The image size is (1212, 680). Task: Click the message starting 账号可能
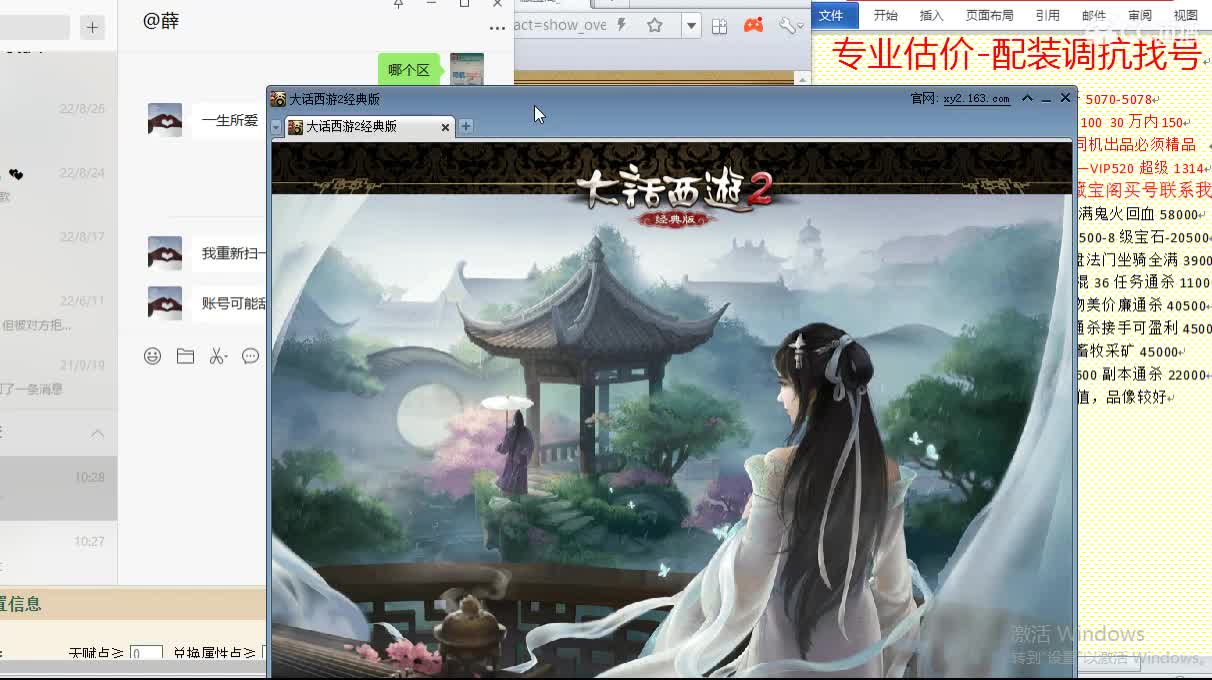click(229, 303)
